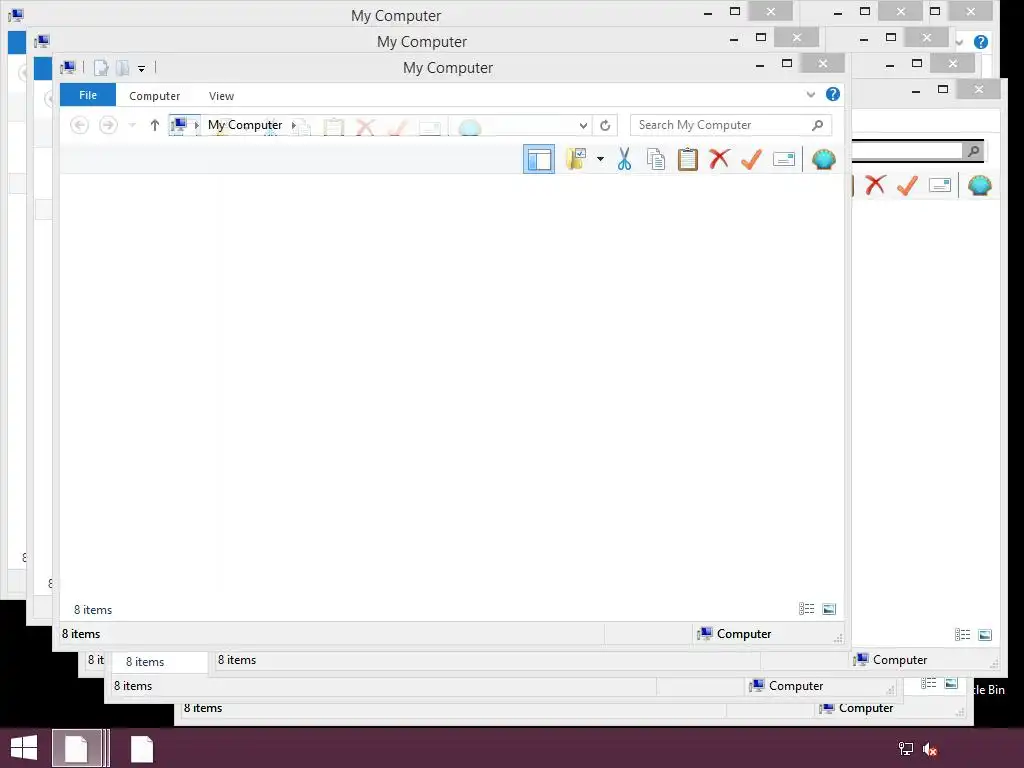
Task: Click the Cut scissors icon in front window
Action: click(624, 159)
